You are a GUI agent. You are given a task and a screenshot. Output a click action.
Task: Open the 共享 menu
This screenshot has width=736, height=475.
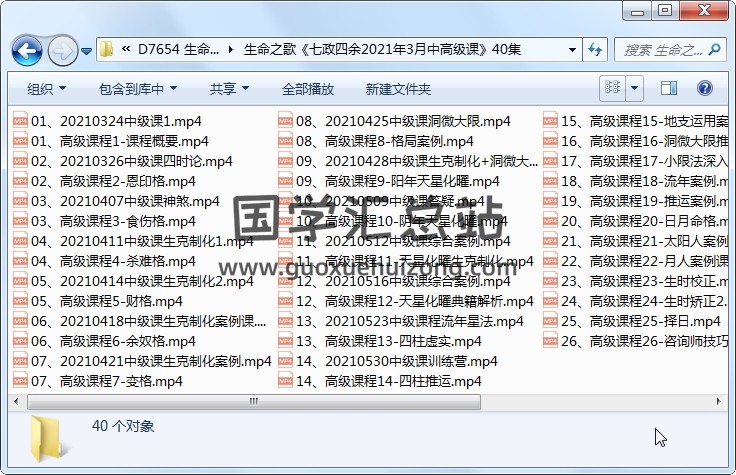pos(229,89)
